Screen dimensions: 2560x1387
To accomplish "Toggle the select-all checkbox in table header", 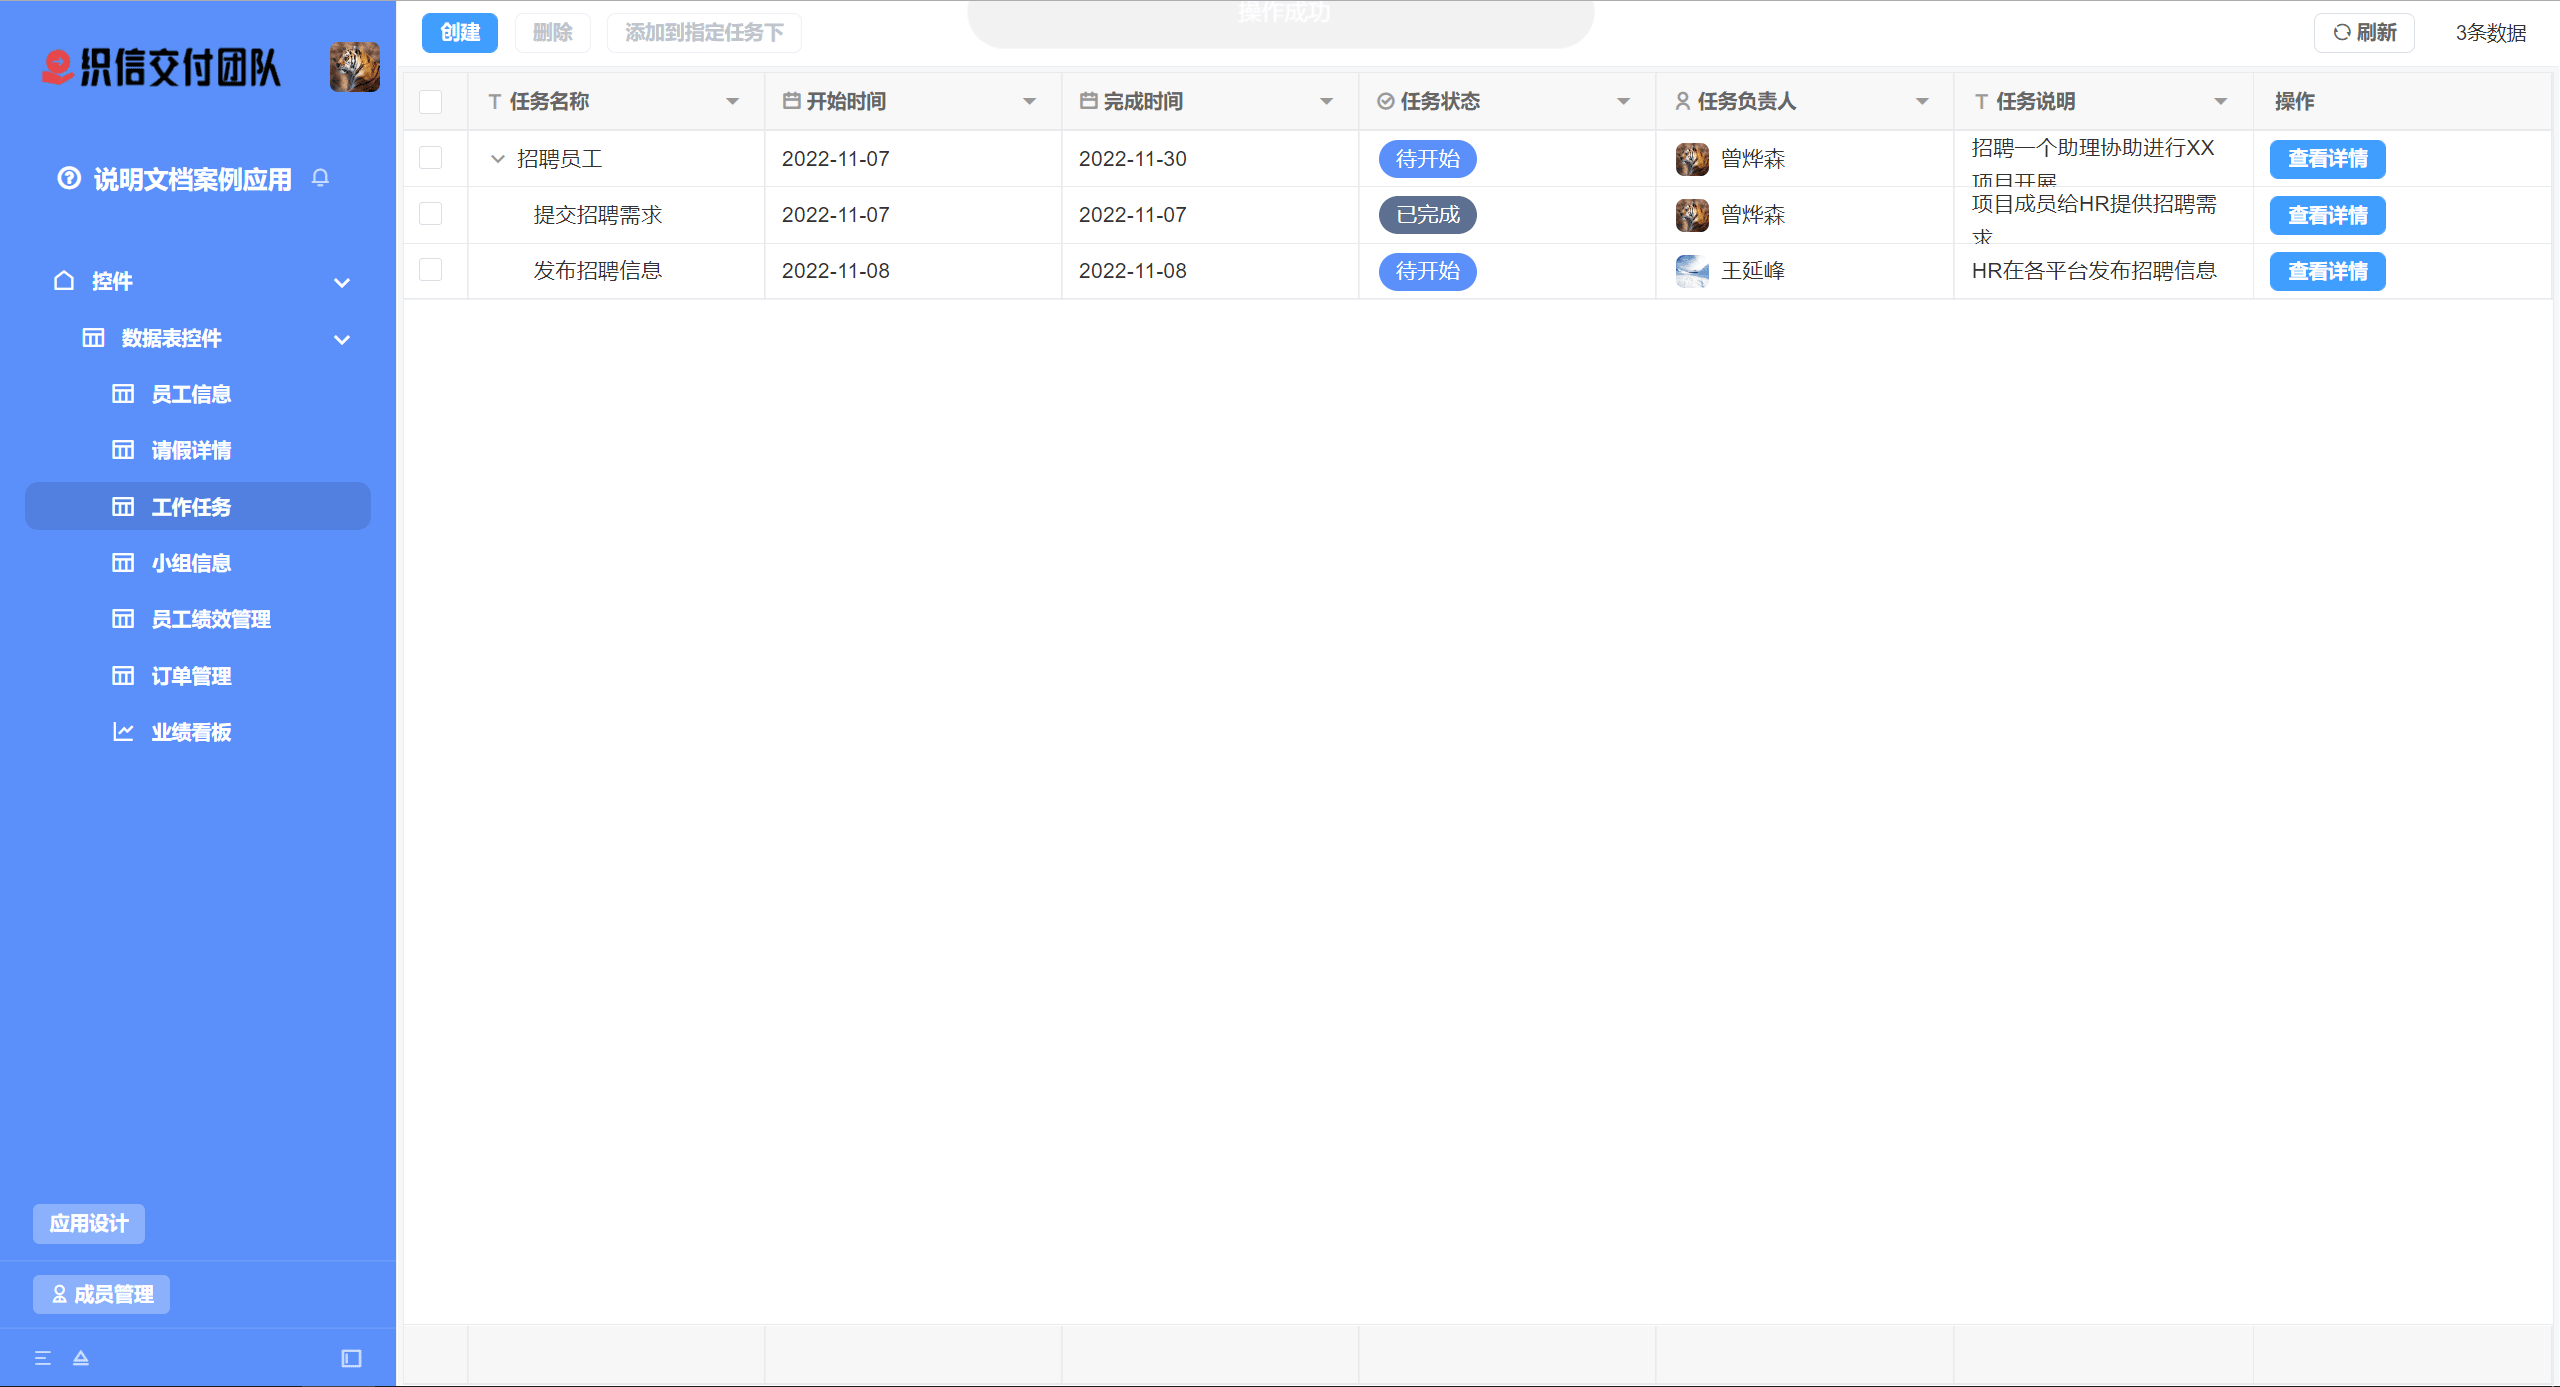I will tap(431, 102).
